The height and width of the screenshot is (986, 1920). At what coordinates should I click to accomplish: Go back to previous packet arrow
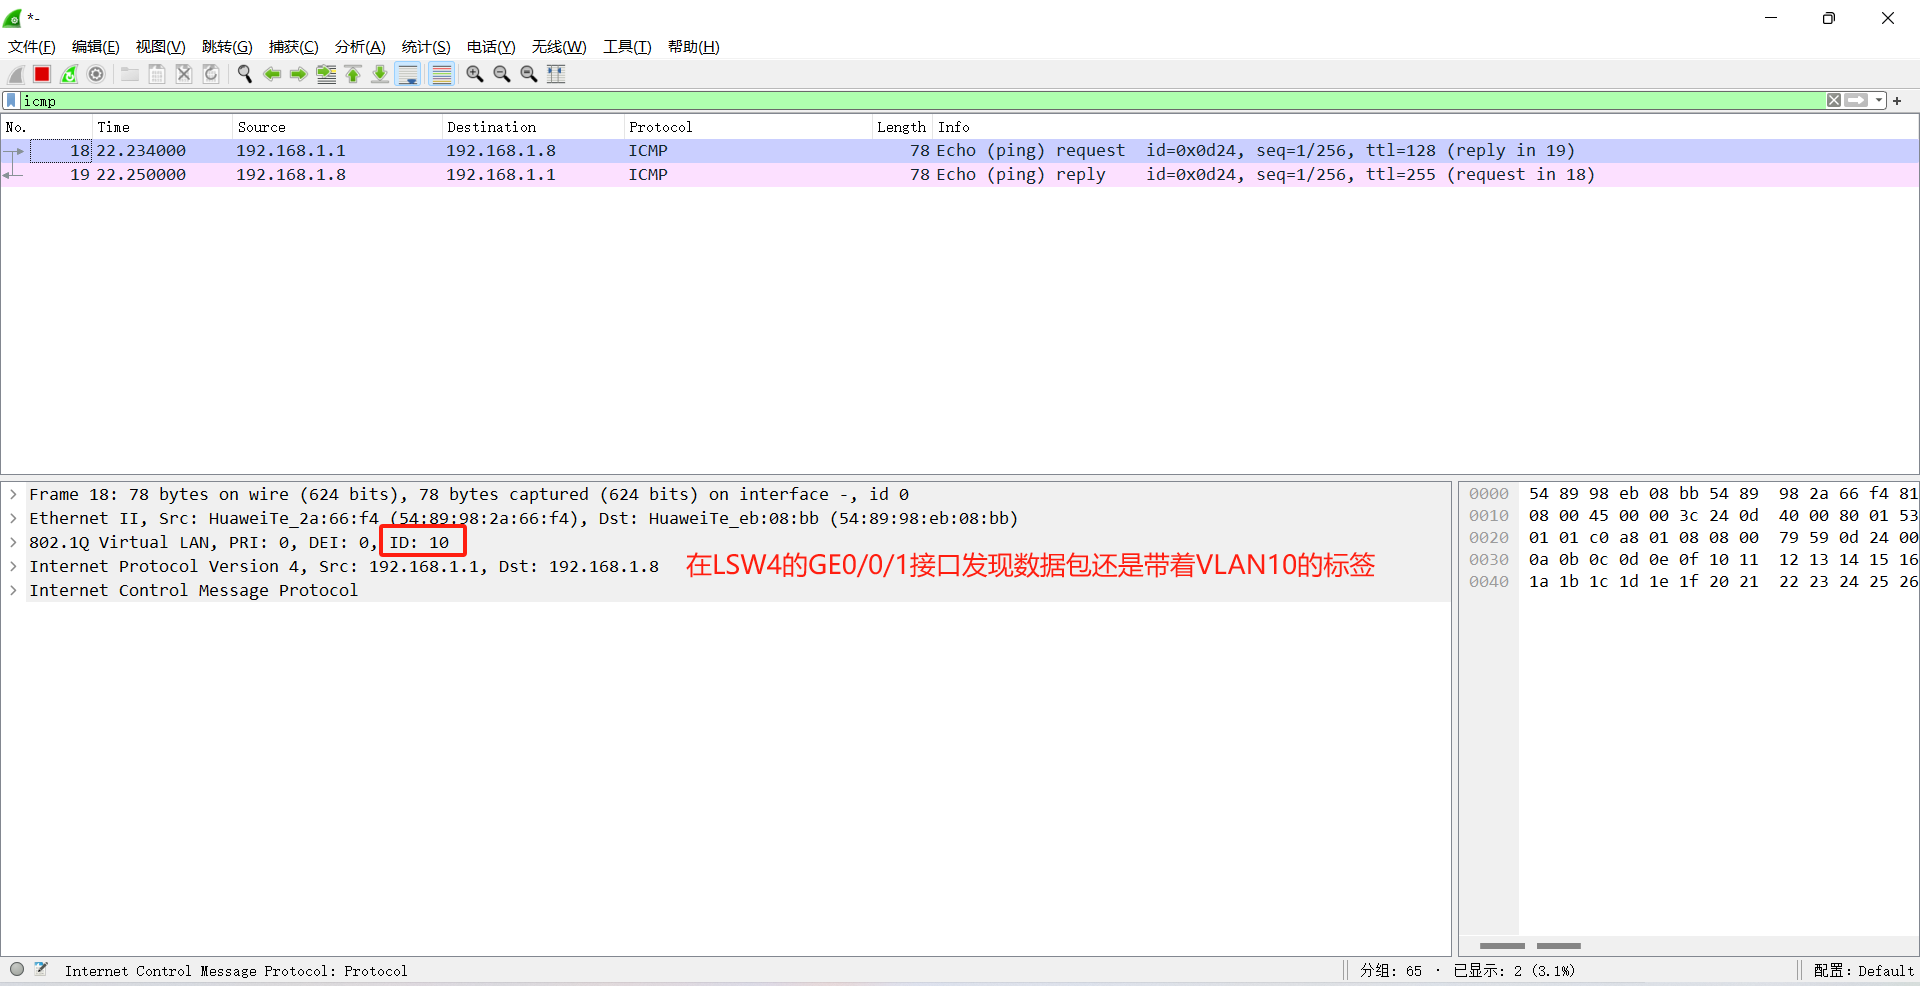[x=271, y=74]
